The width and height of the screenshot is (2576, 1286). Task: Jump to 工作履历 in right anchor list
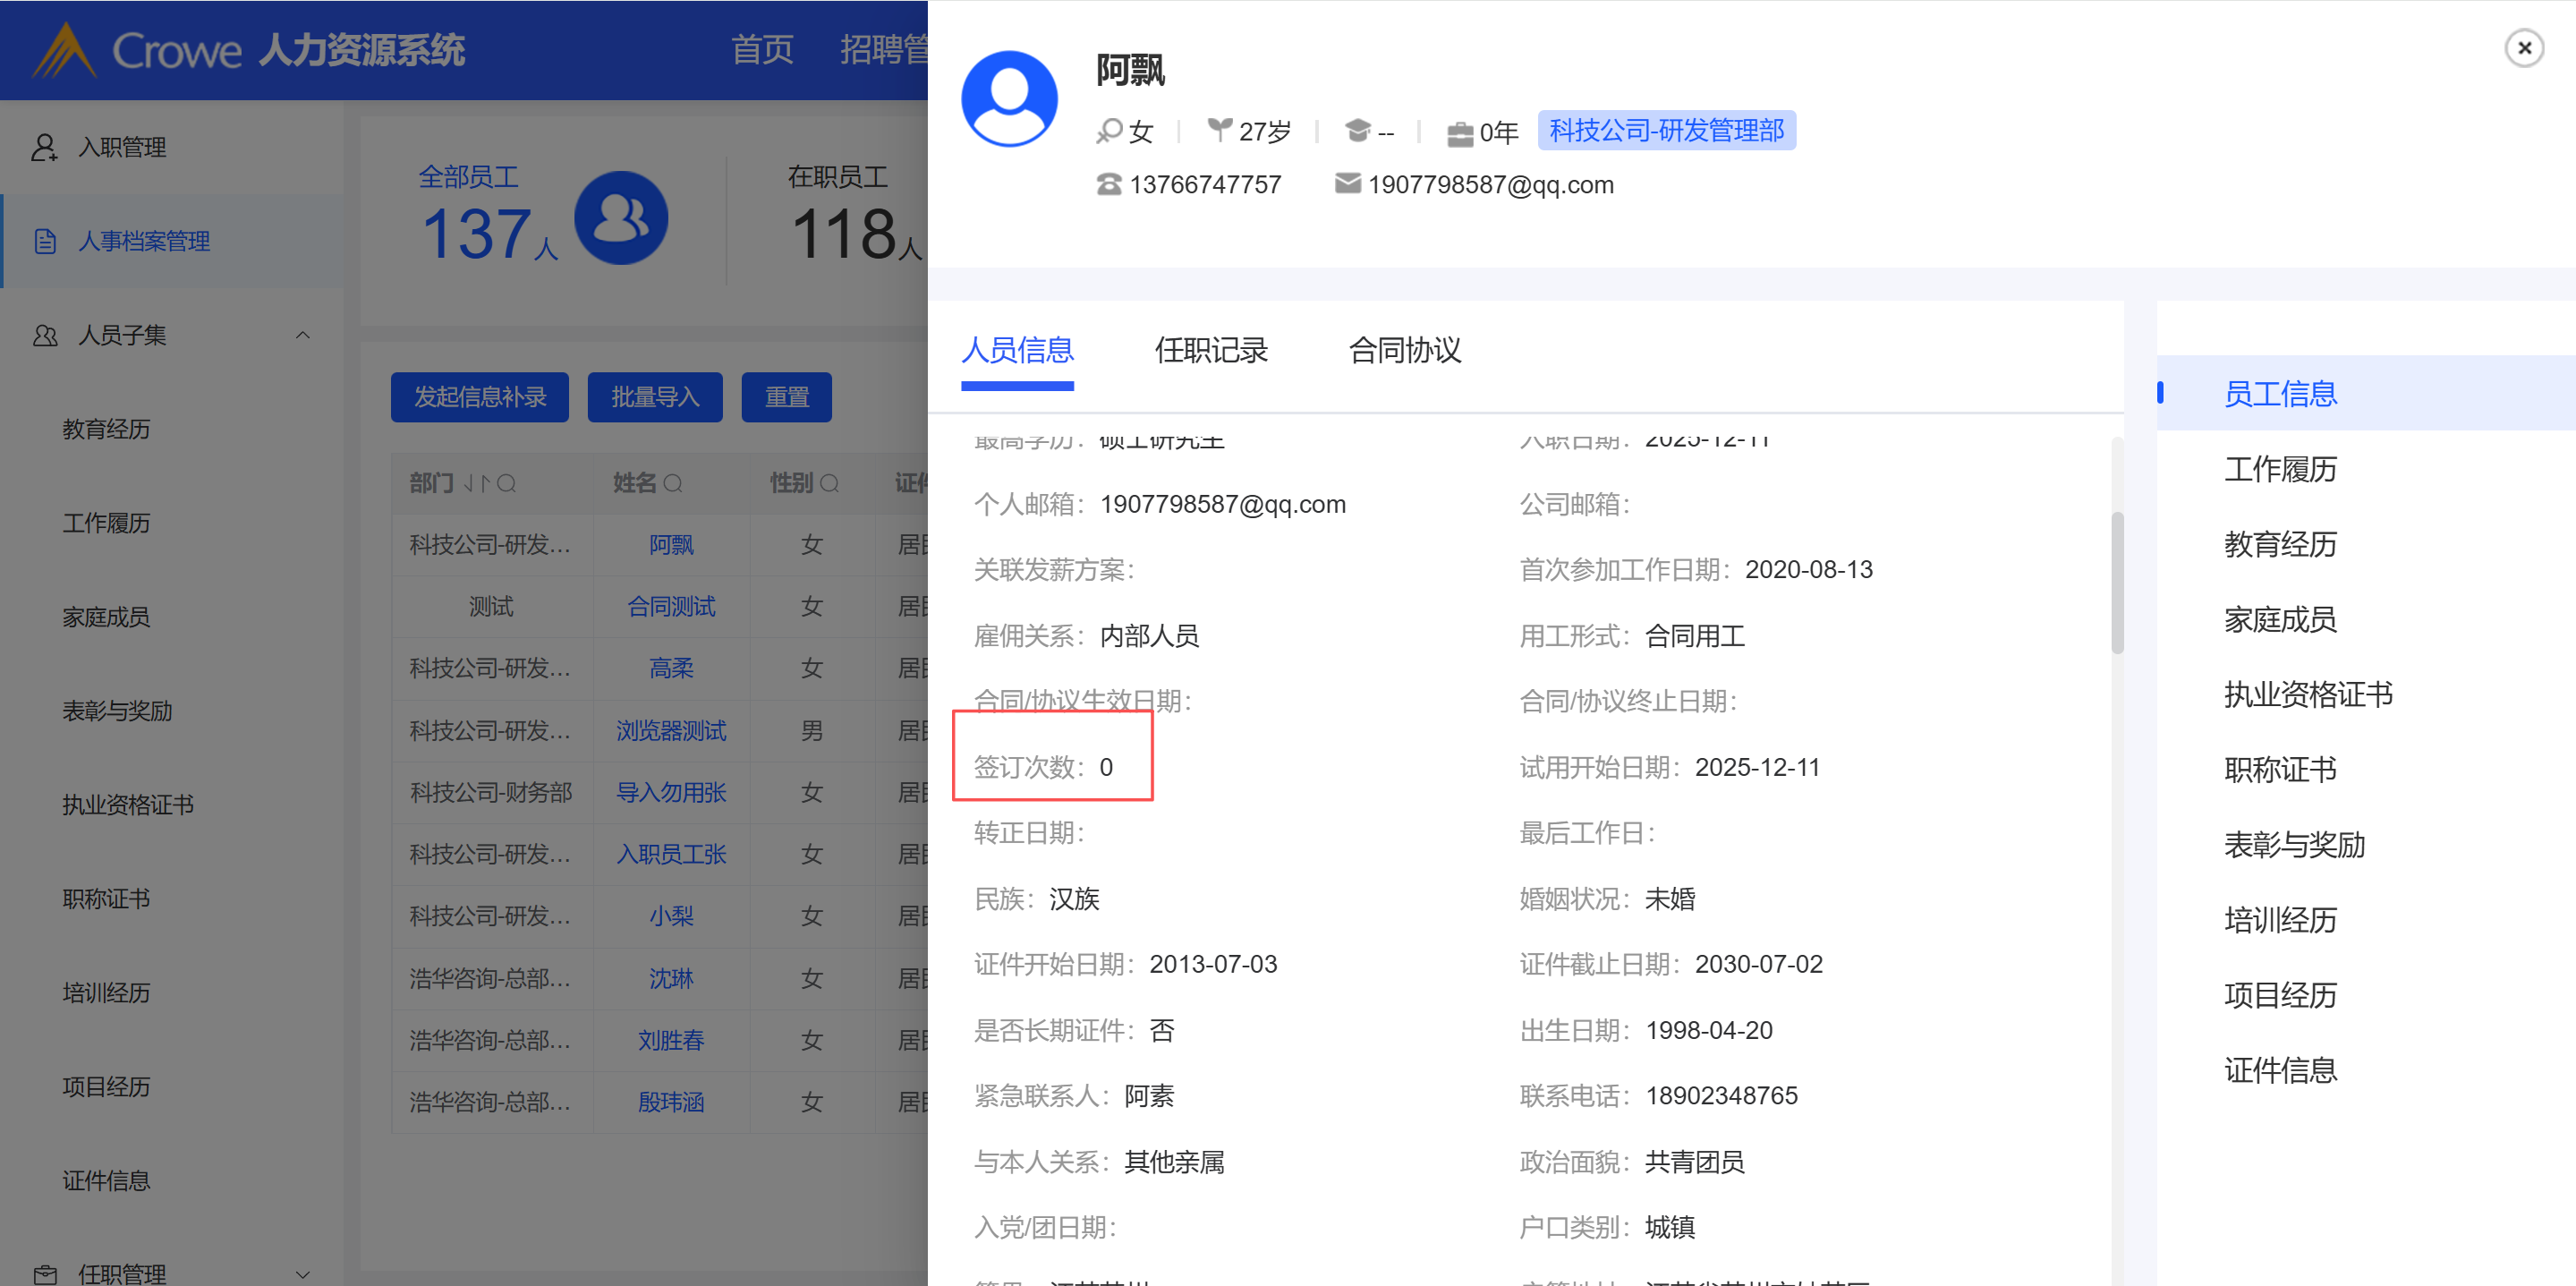coord(2279,469)
